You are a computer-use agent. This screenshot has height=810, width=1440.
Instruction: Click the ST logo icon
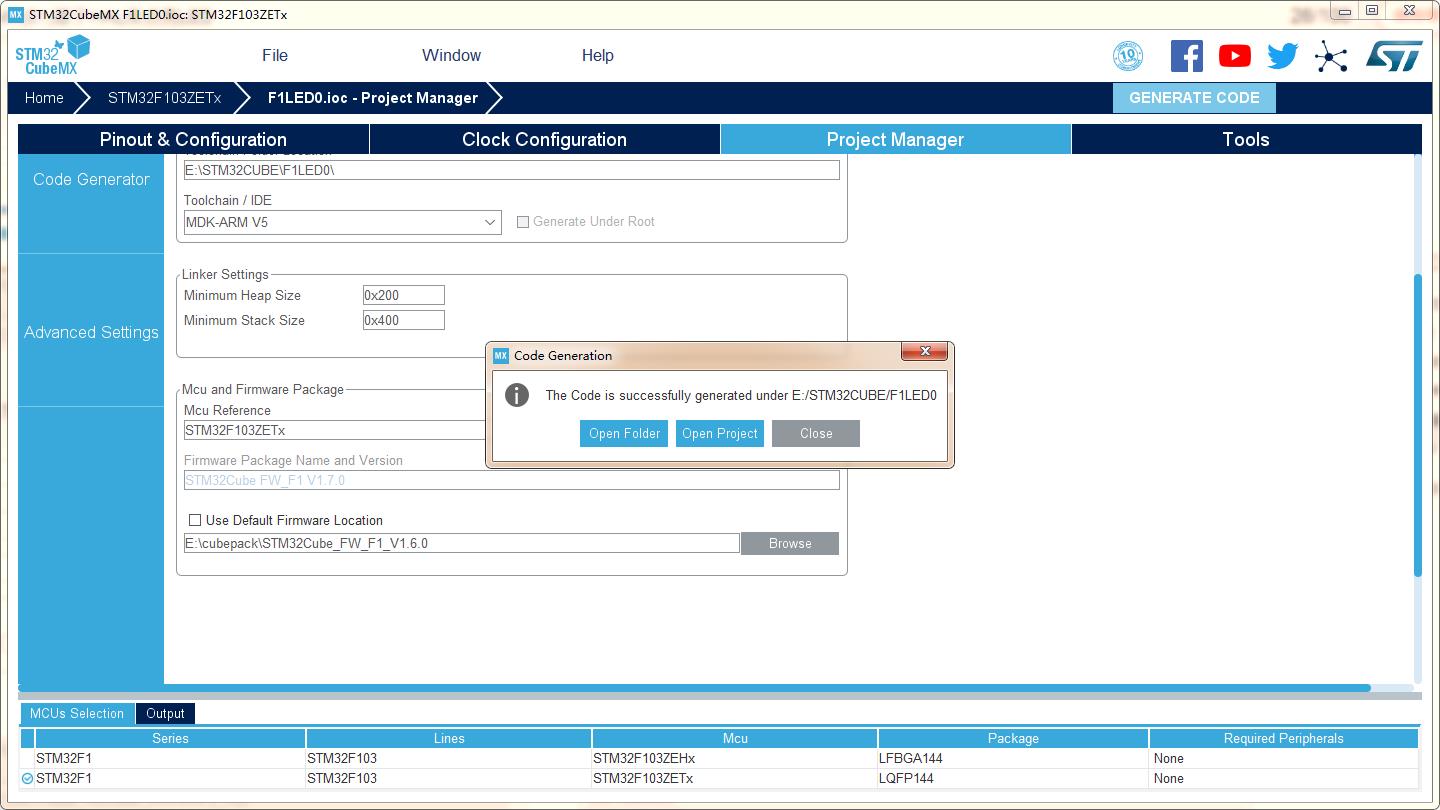pos(1394,56)
